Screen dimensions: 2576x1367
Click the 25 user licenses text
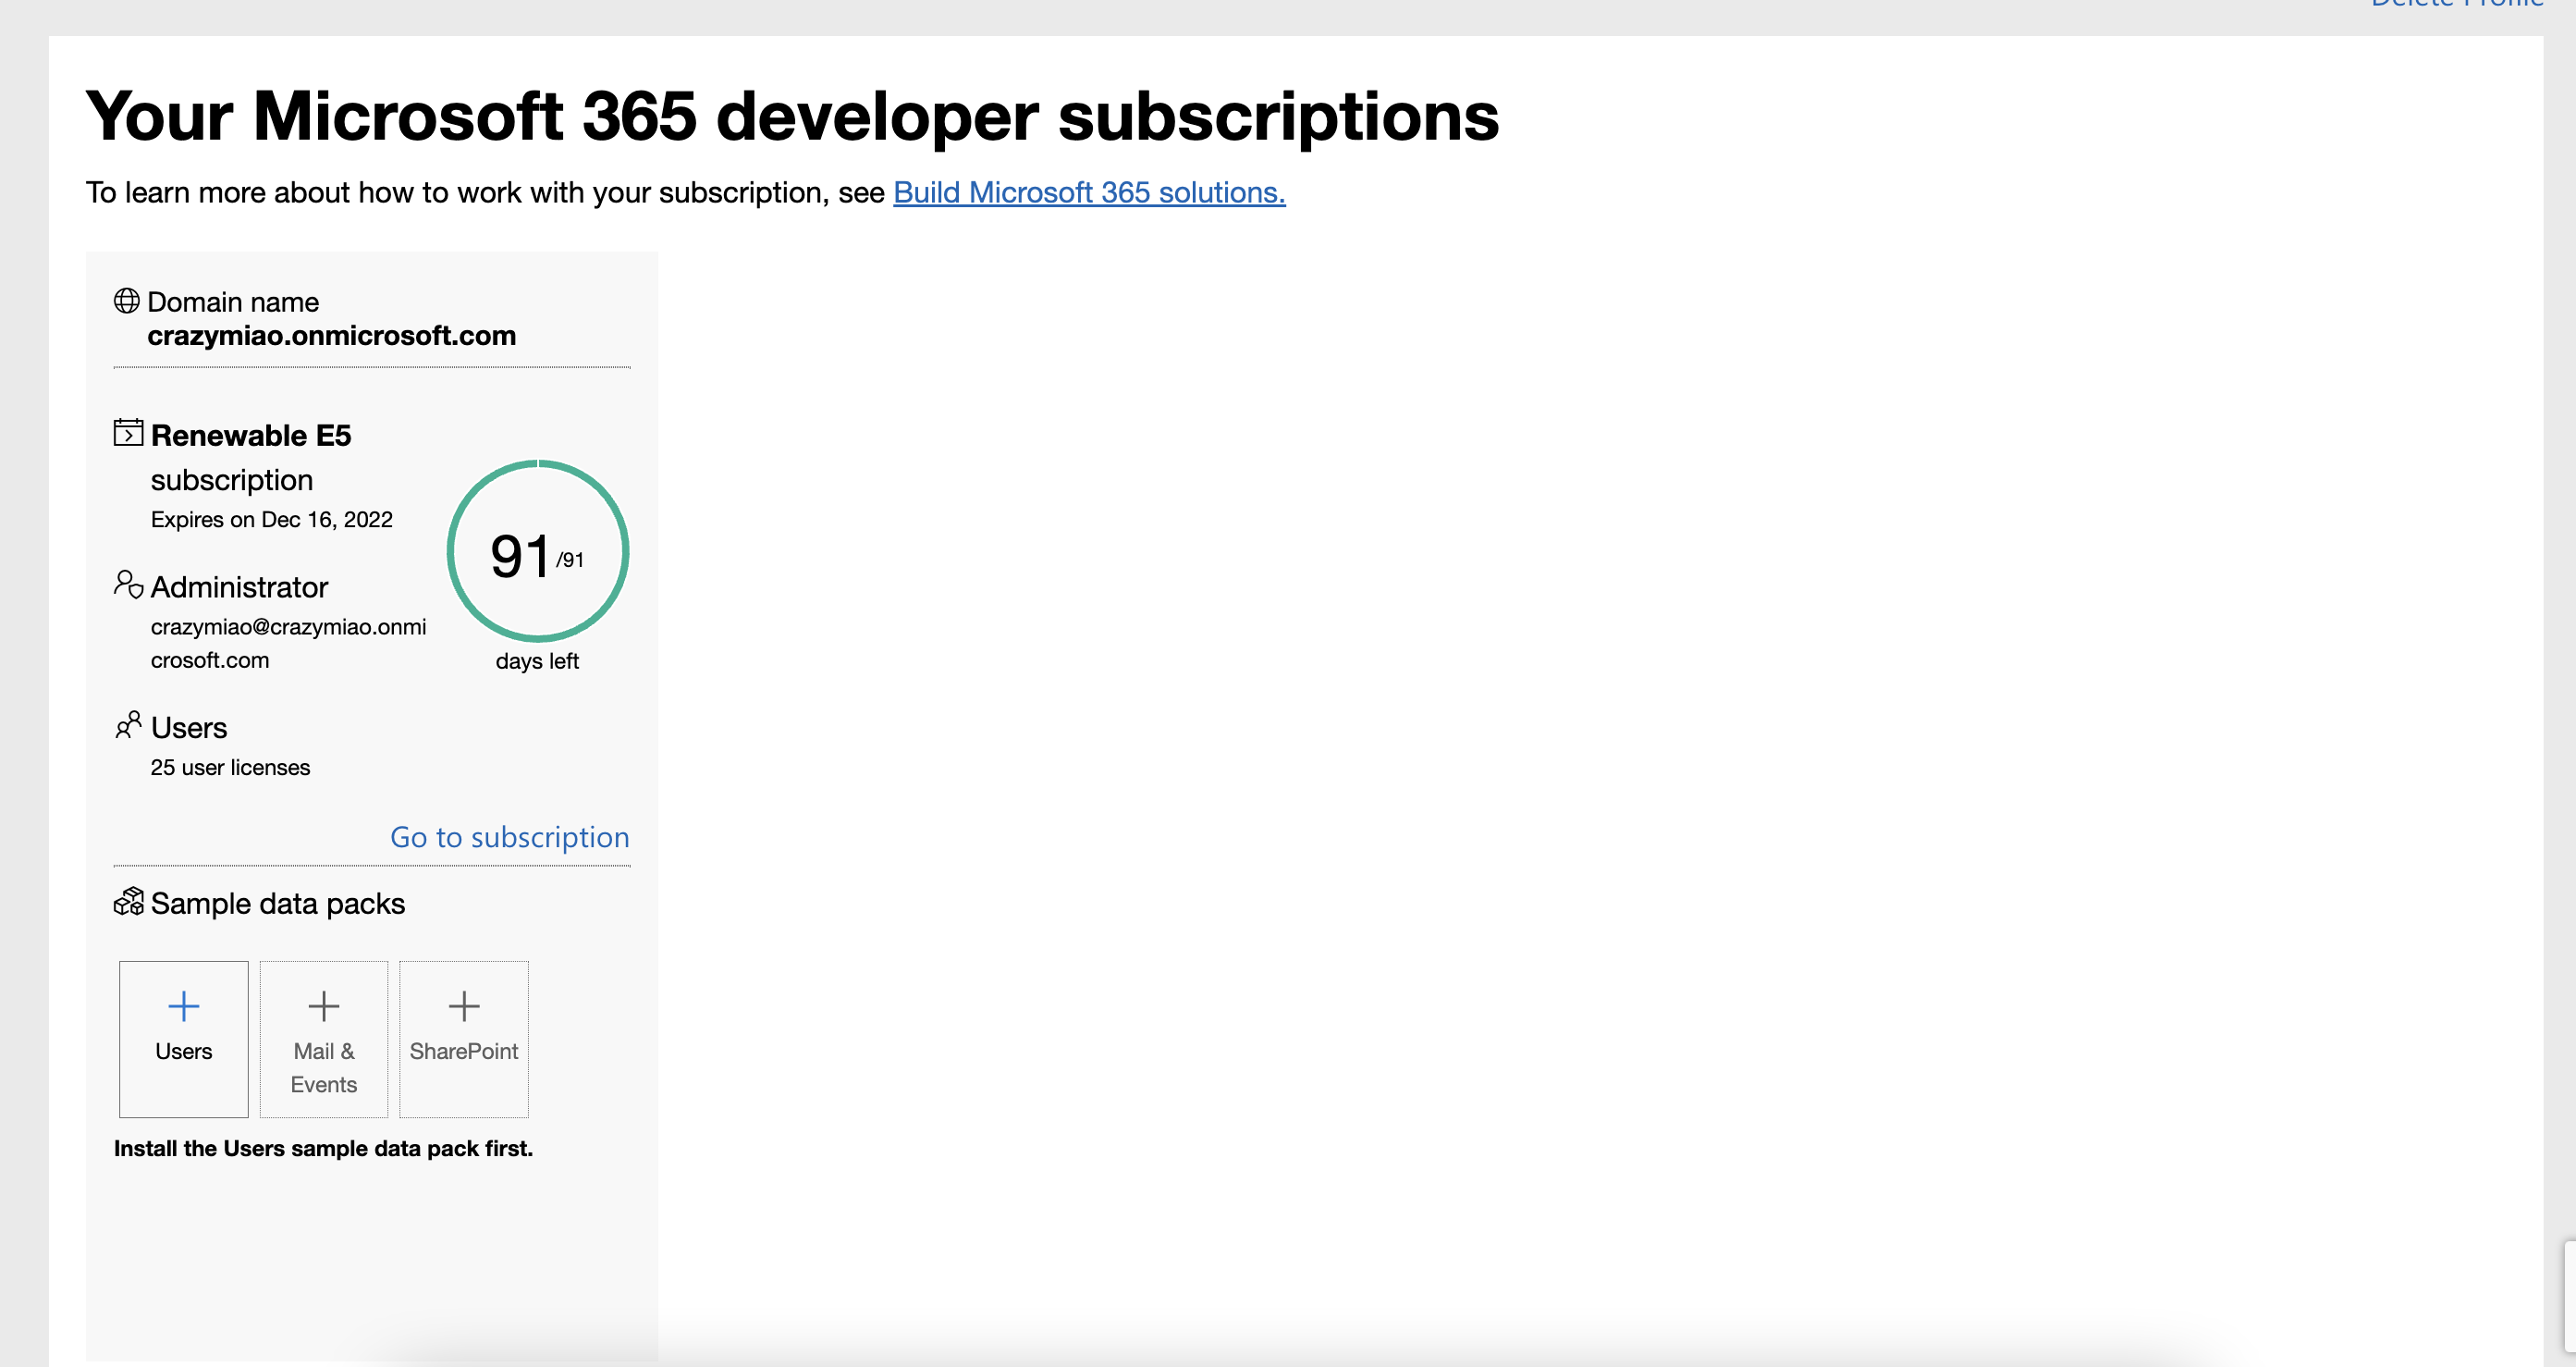[x=230, y=768]
